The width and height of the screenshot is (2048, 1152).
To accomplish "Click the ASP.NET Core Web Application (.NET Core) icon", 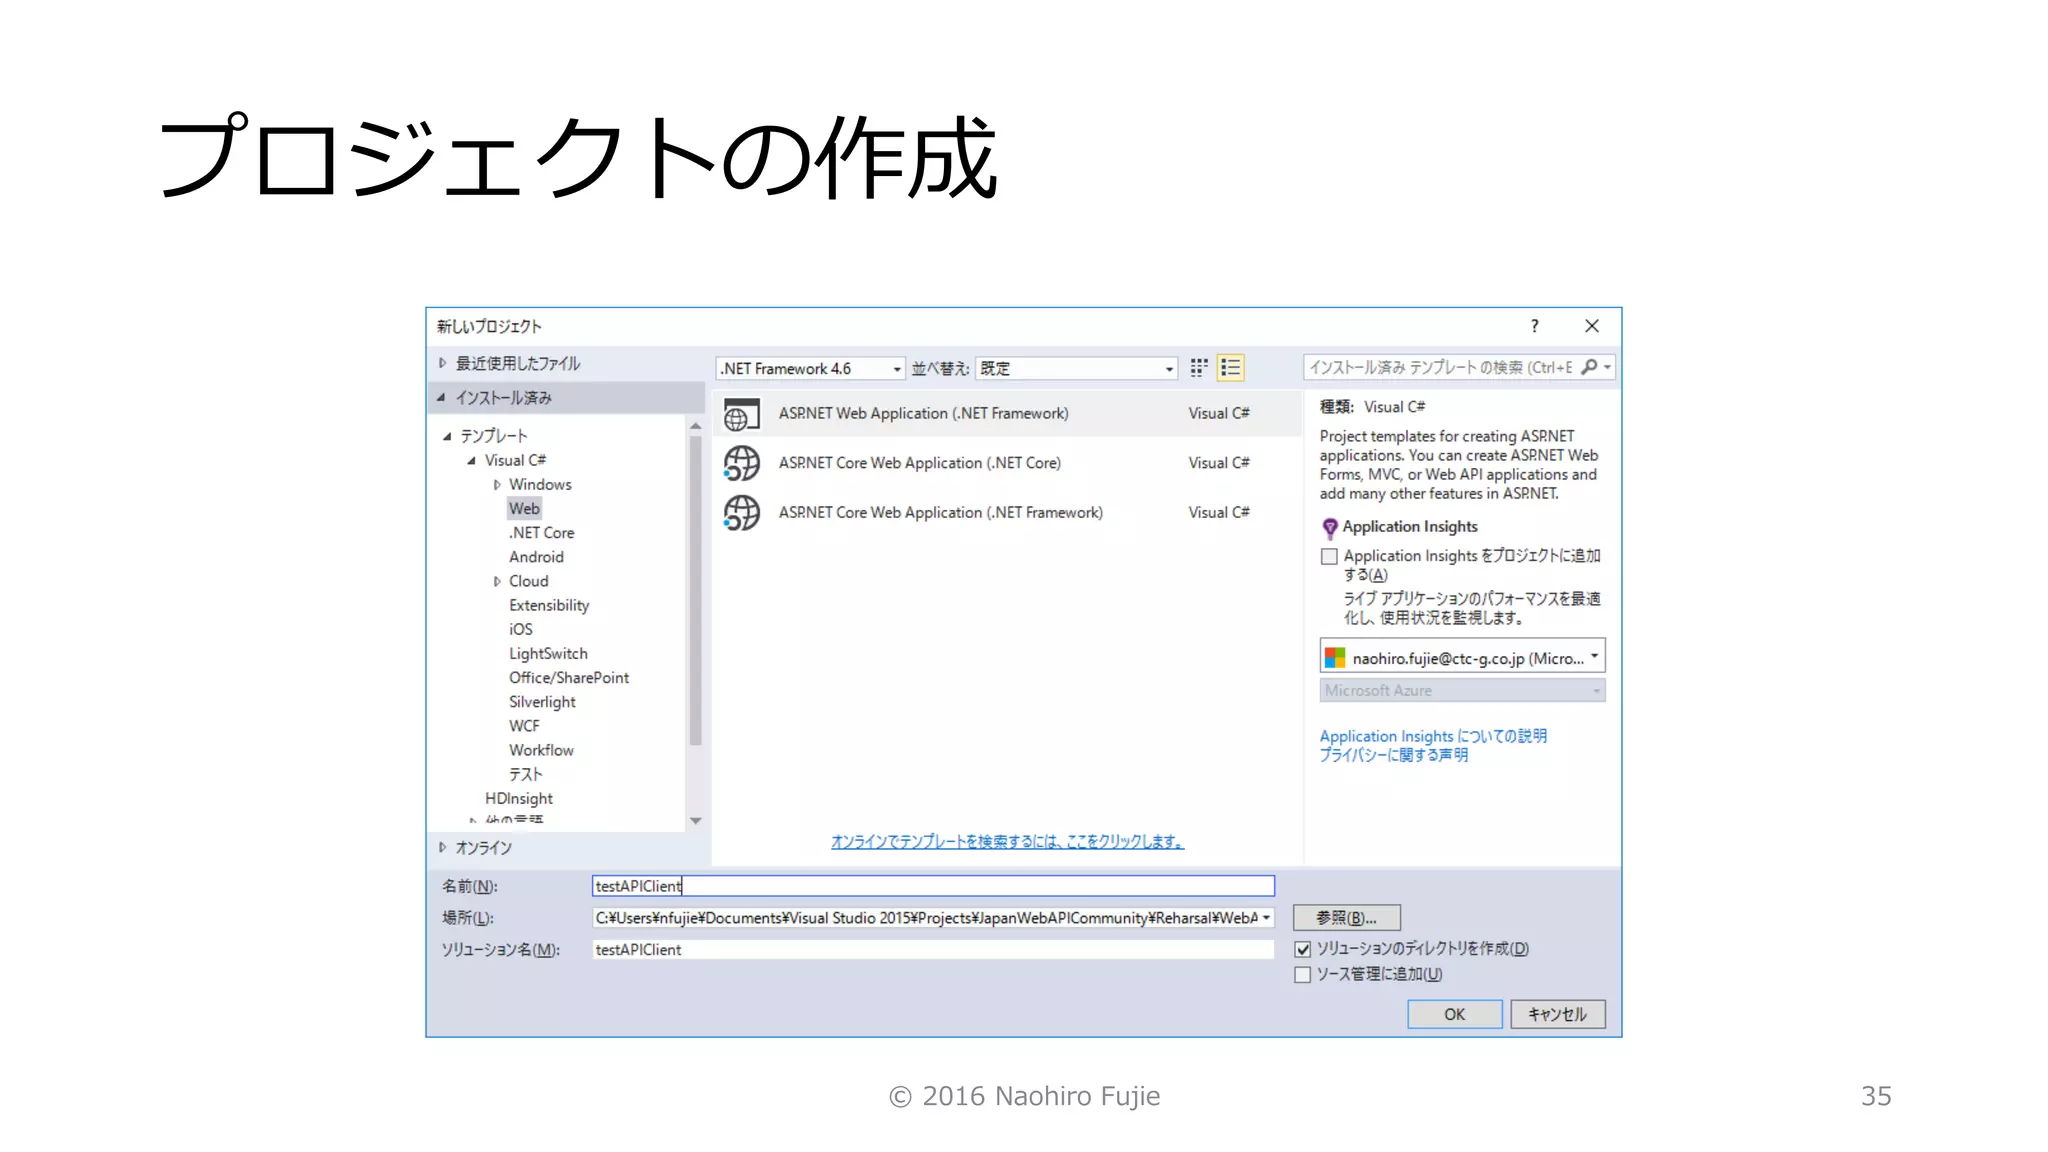I will (741, 463).
